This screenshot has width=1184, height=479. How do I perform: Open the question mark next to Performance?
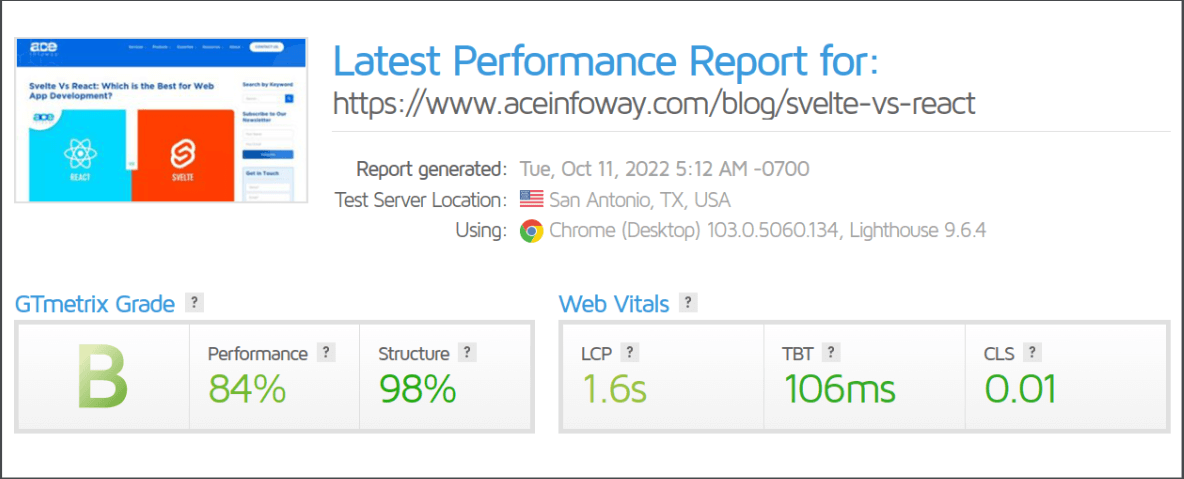tap(325, 352)
